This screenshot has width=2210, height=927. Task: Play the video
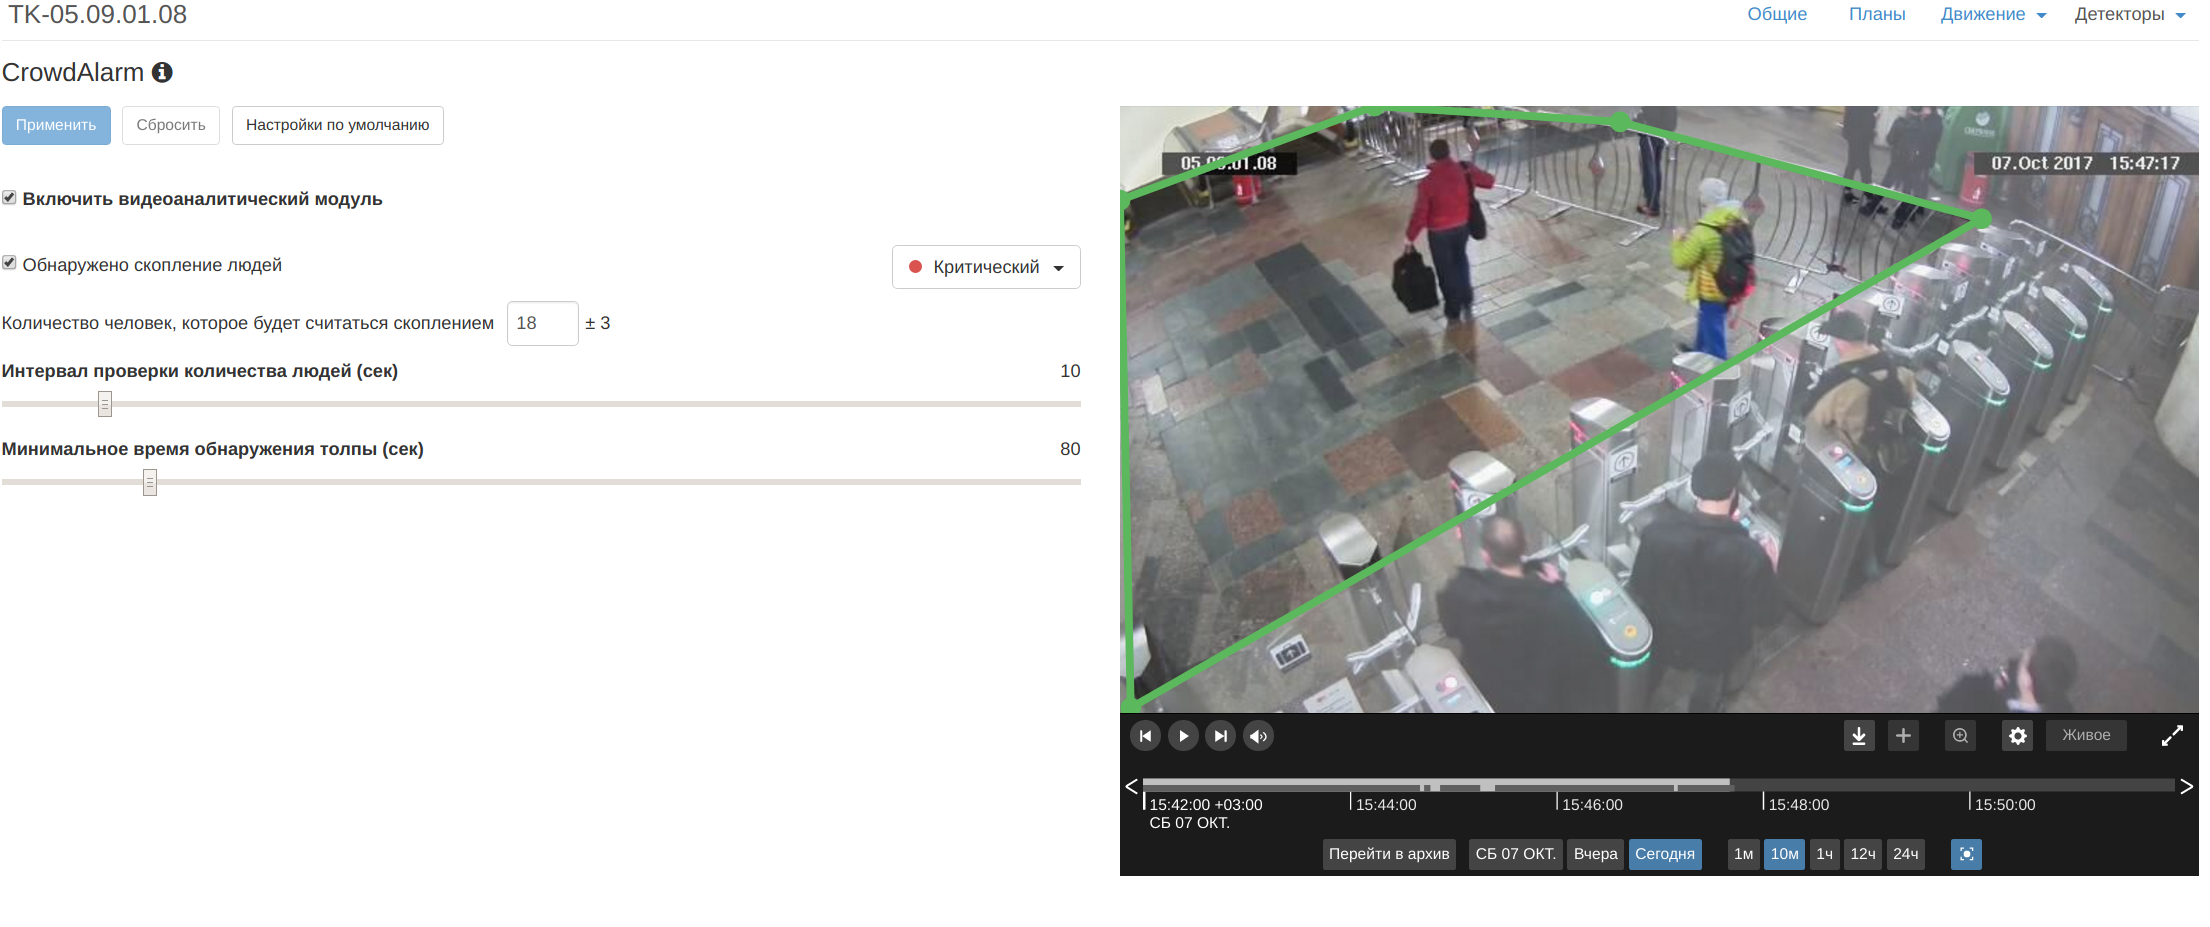click(1183, 736)
